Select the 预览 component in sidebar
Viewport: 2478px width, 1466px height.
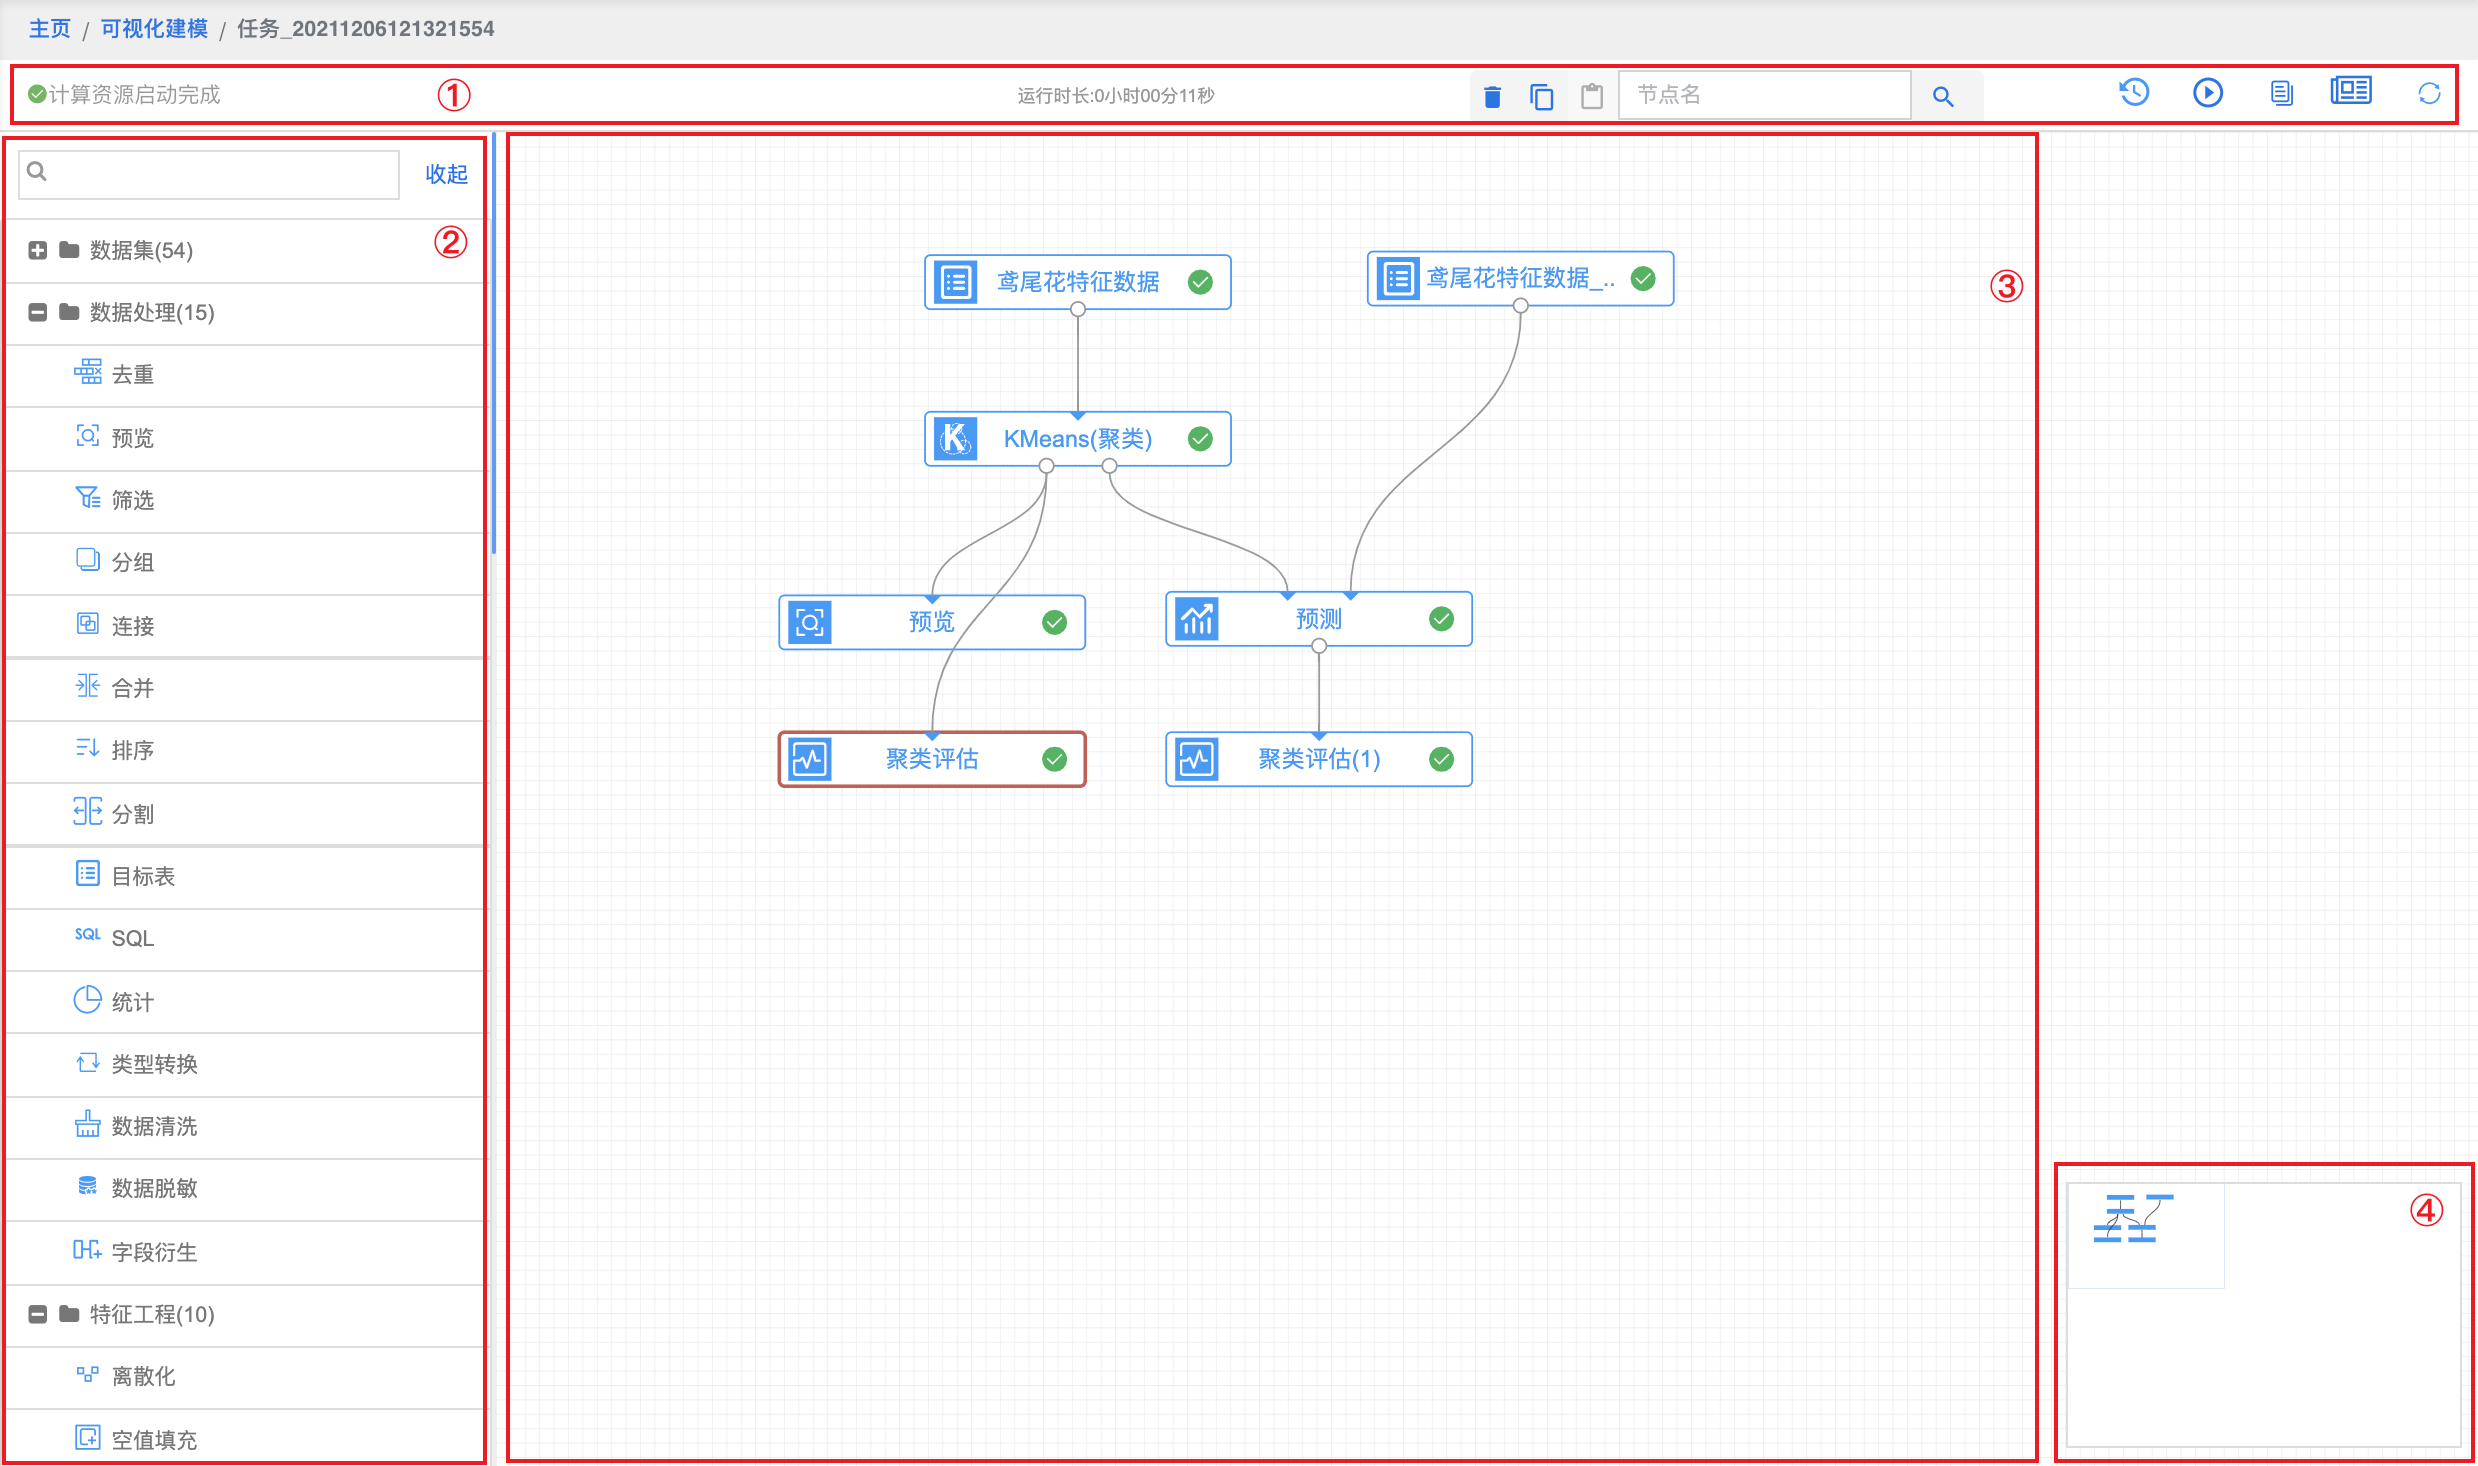245,438
